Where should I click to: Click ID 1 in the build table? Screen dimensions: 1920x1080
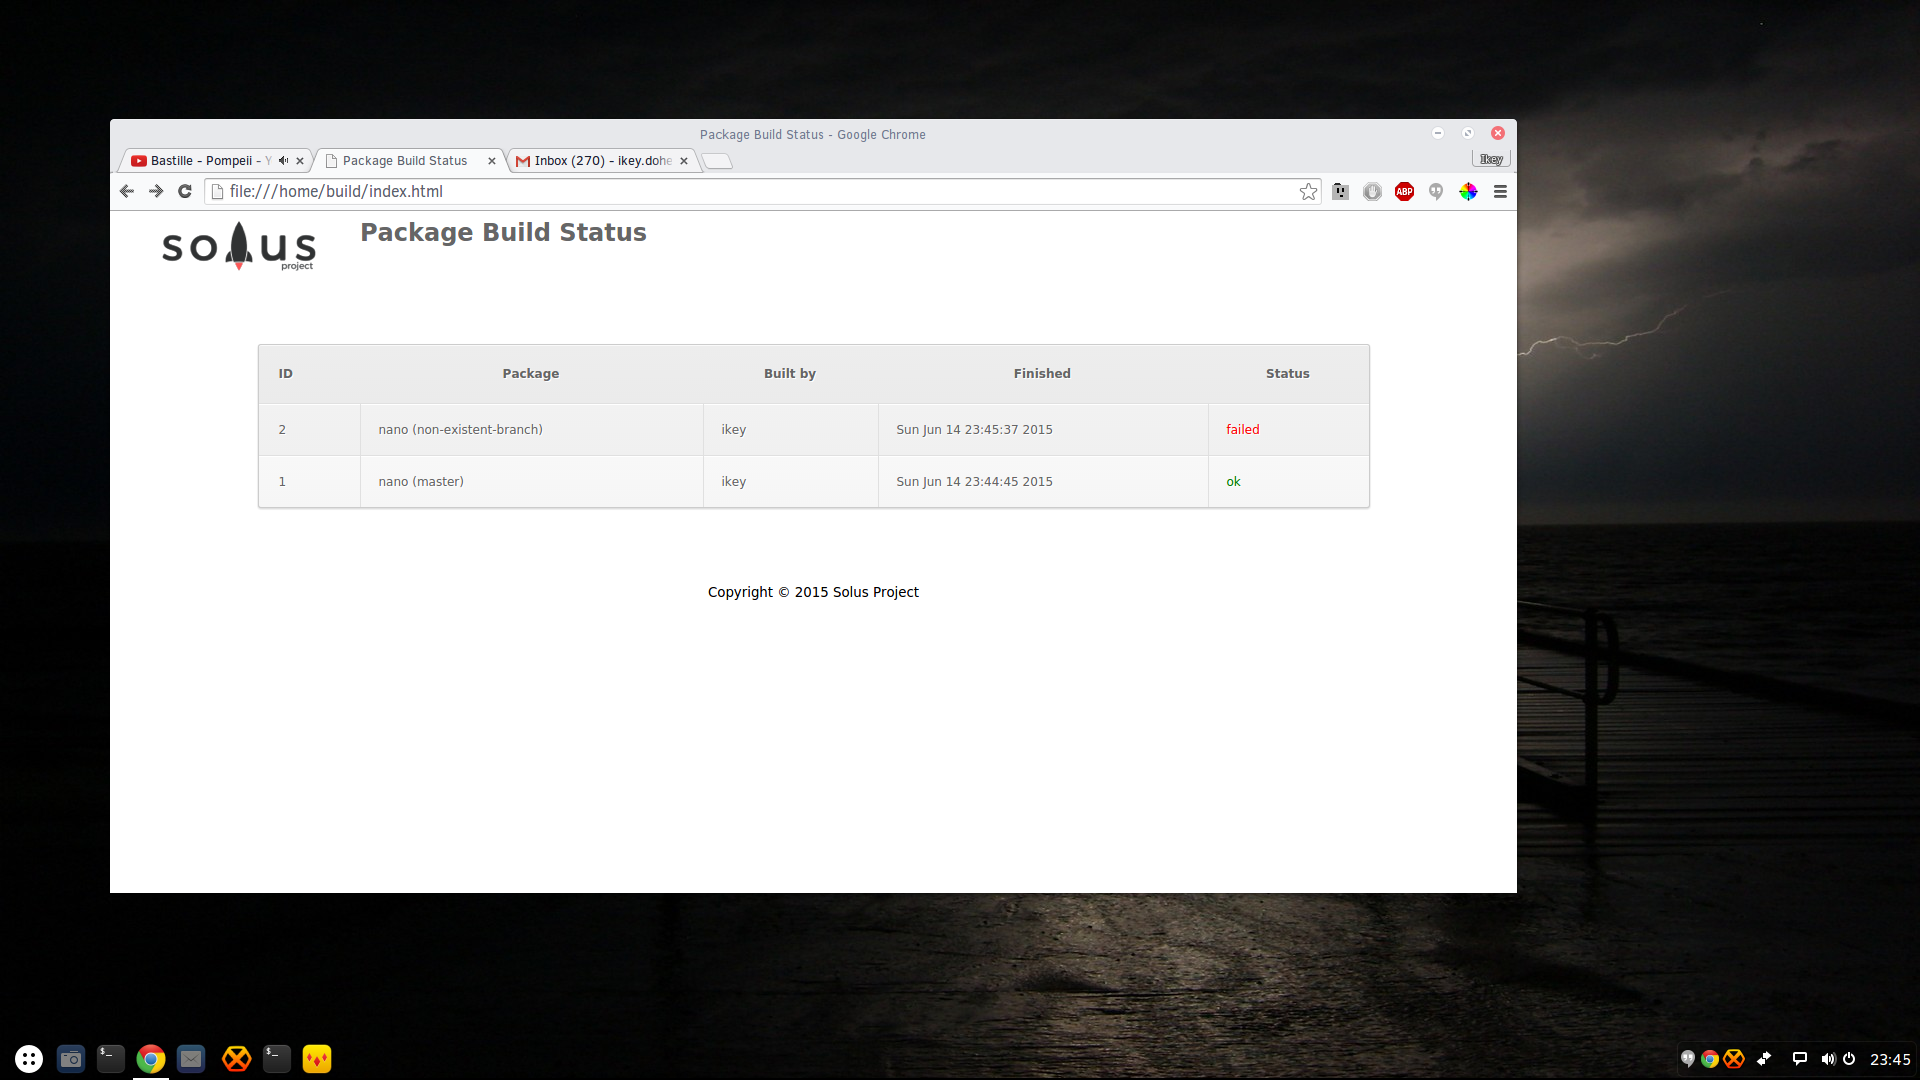282,481
